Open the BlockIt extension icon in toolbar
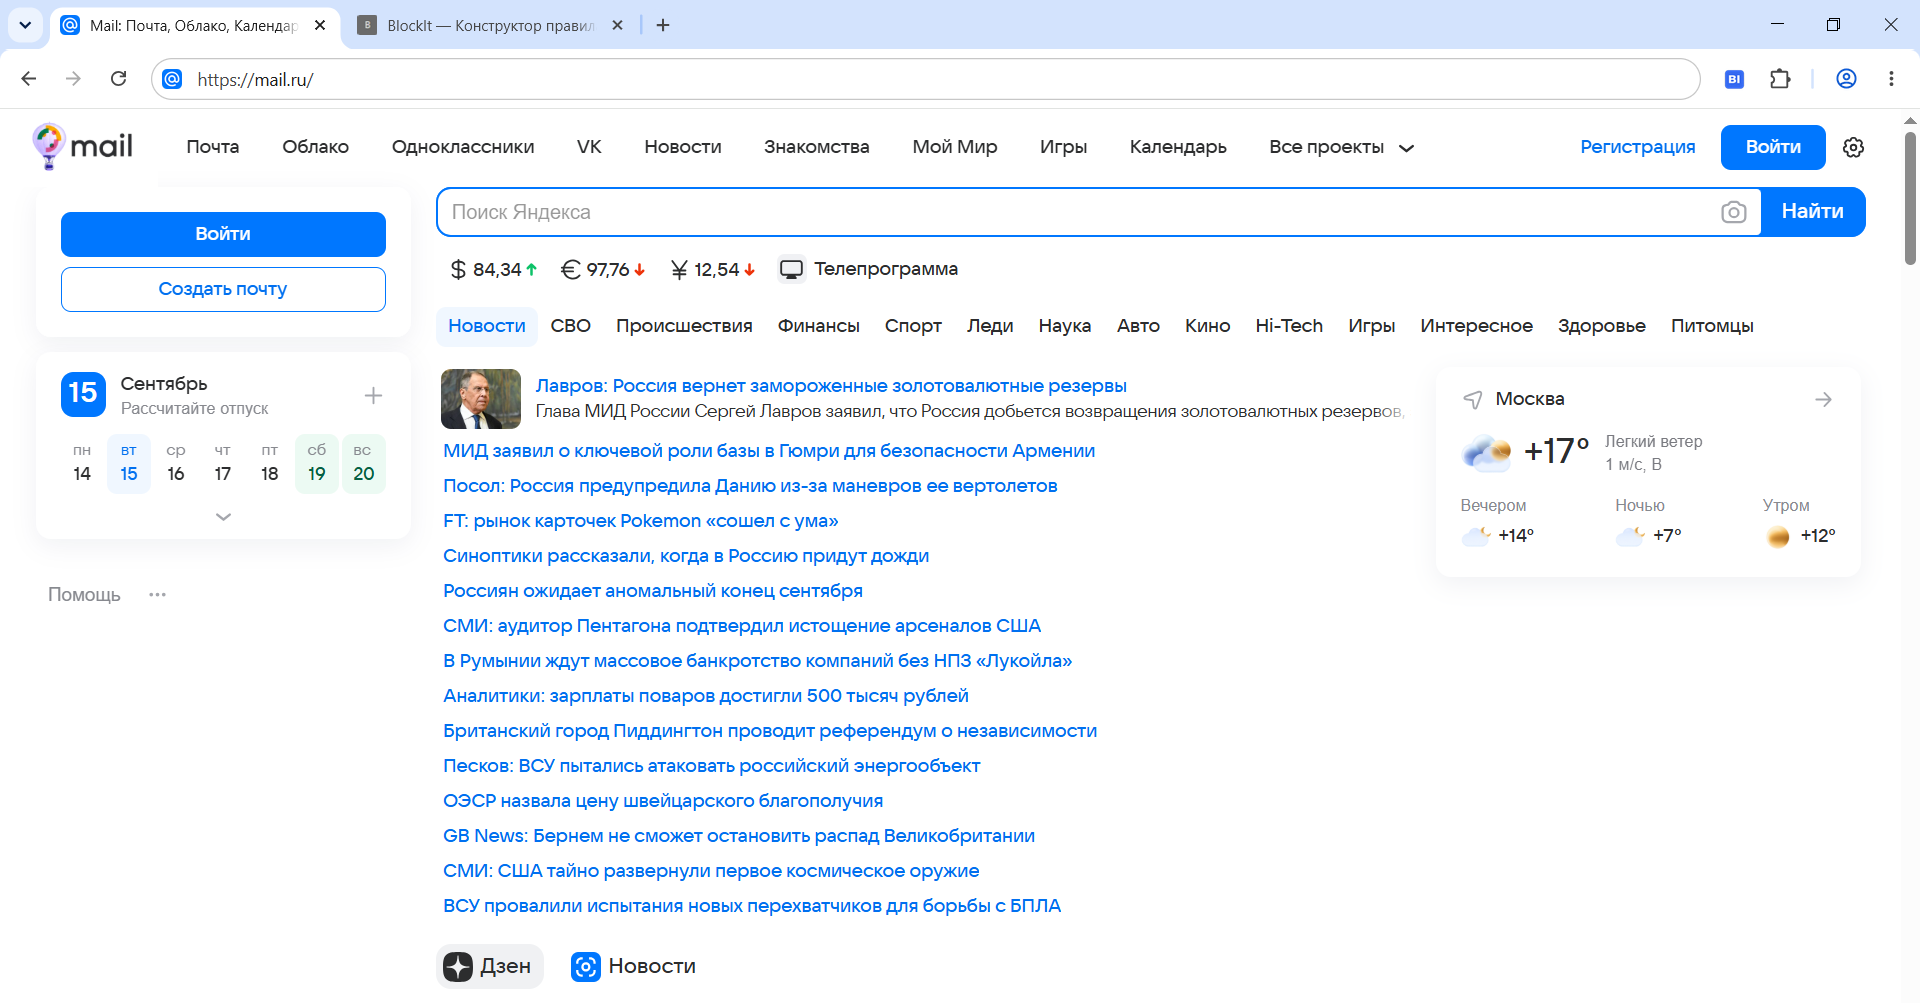 (x=1734, y=79)
